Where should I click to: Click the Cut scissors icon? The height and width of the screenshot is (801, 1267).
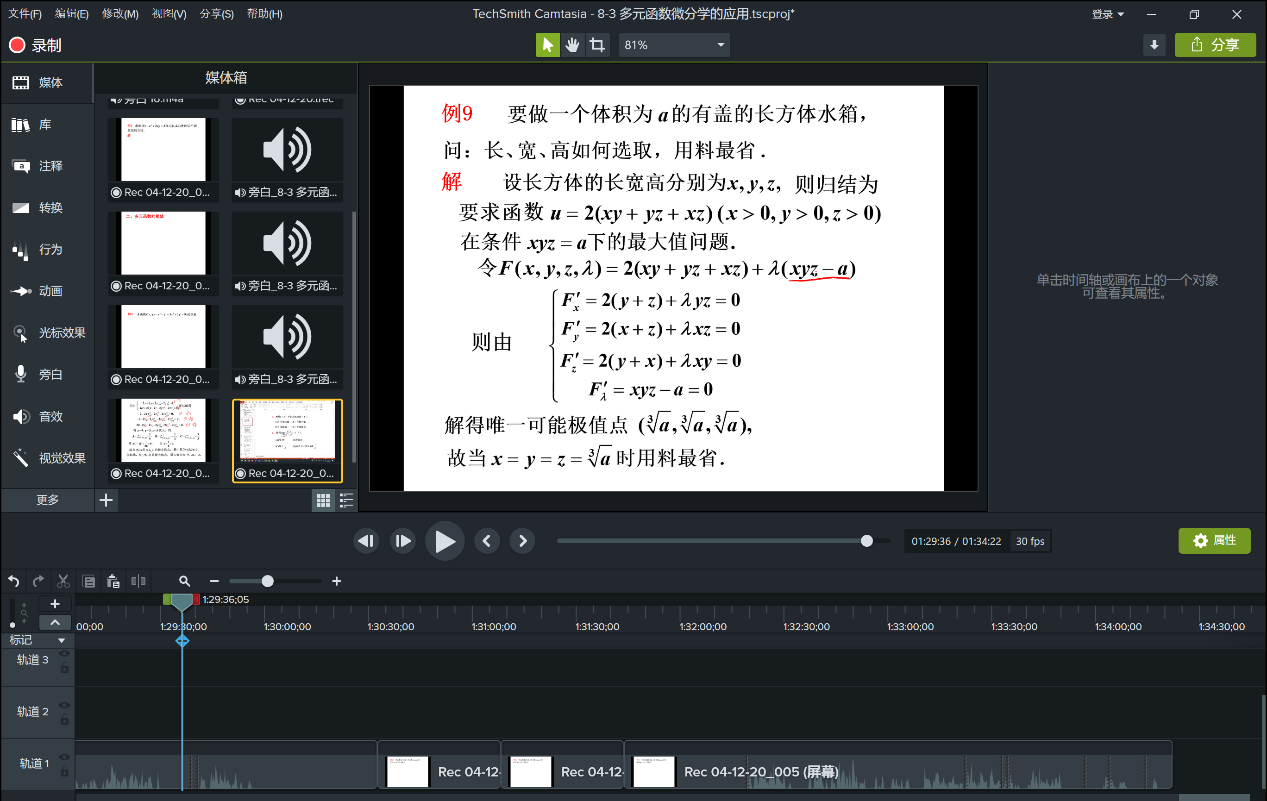click(63, 581)
